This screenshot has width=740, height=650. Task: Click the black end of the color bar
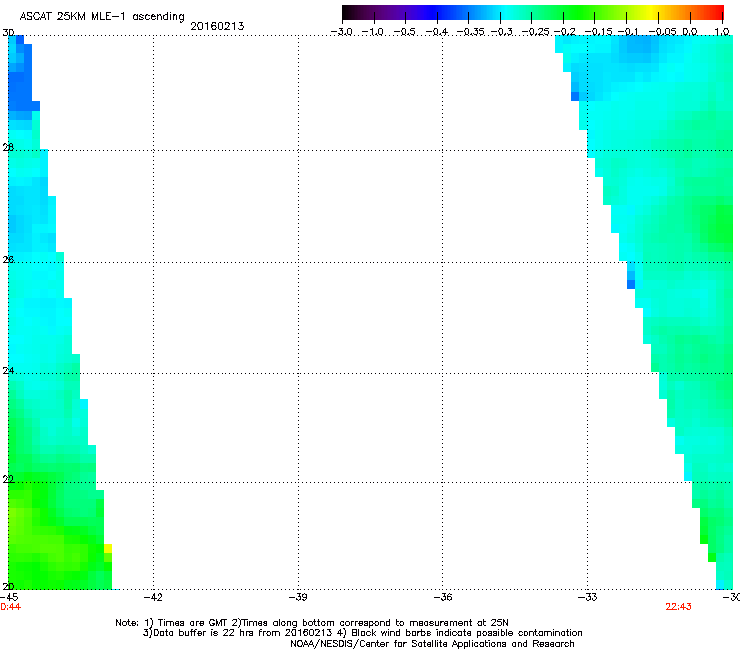click(346, 13)
